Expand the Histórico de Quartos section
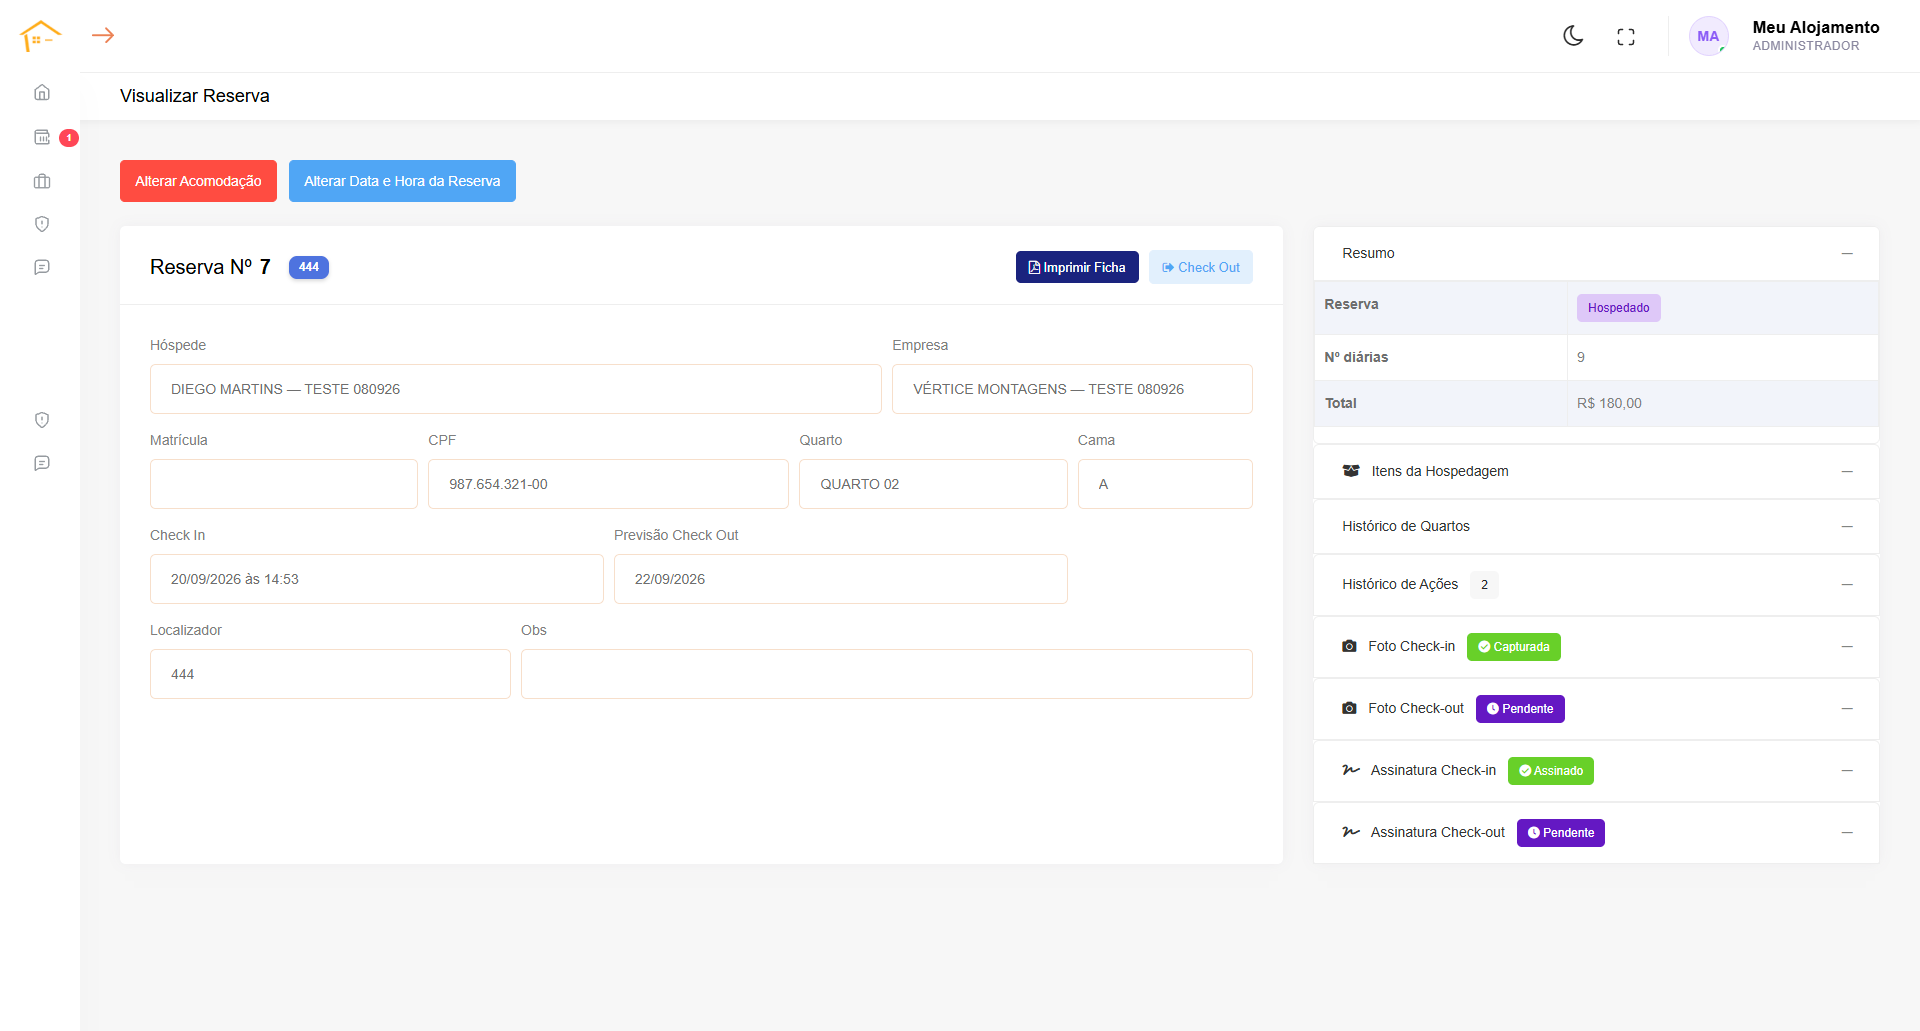The height and width of the screenshot is (1031, 1920). point(1847,527)
